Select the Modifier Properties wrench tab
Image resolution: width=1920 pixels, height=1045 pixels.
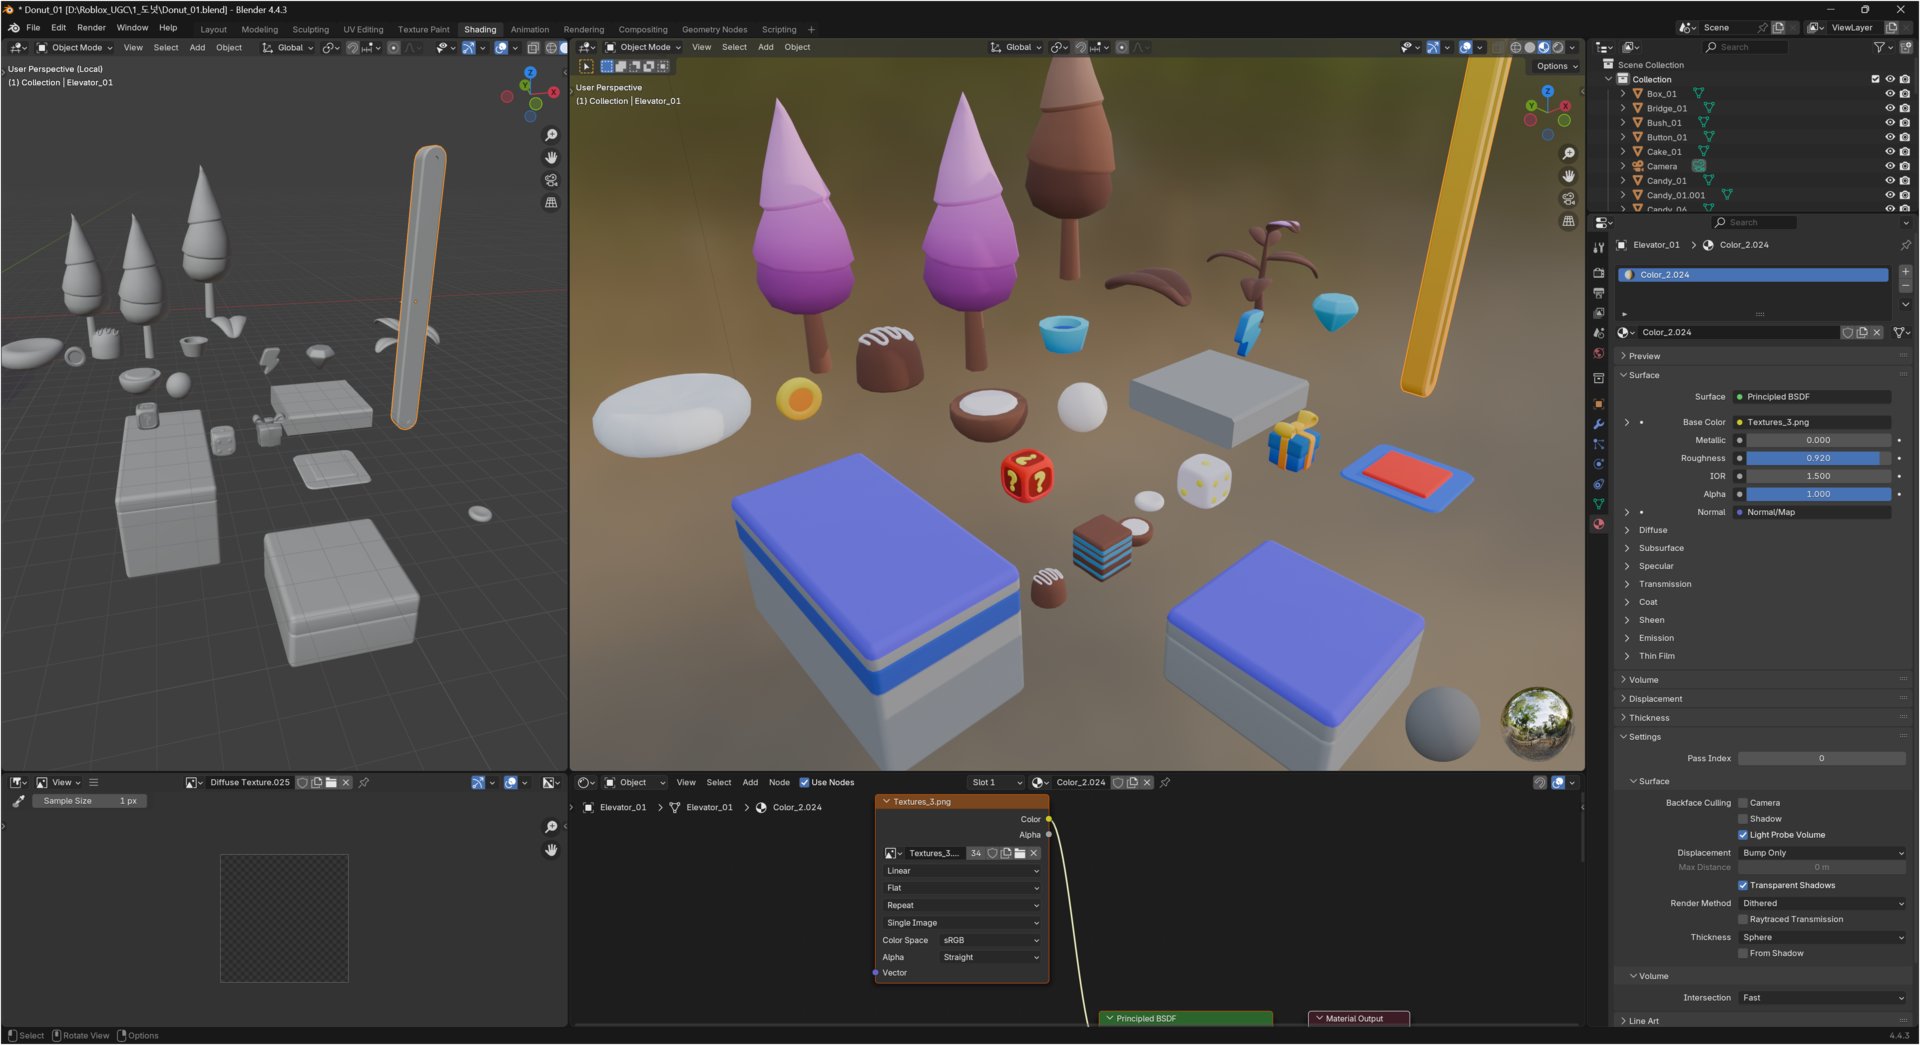pyautogui.click(x=1598, y=425)
